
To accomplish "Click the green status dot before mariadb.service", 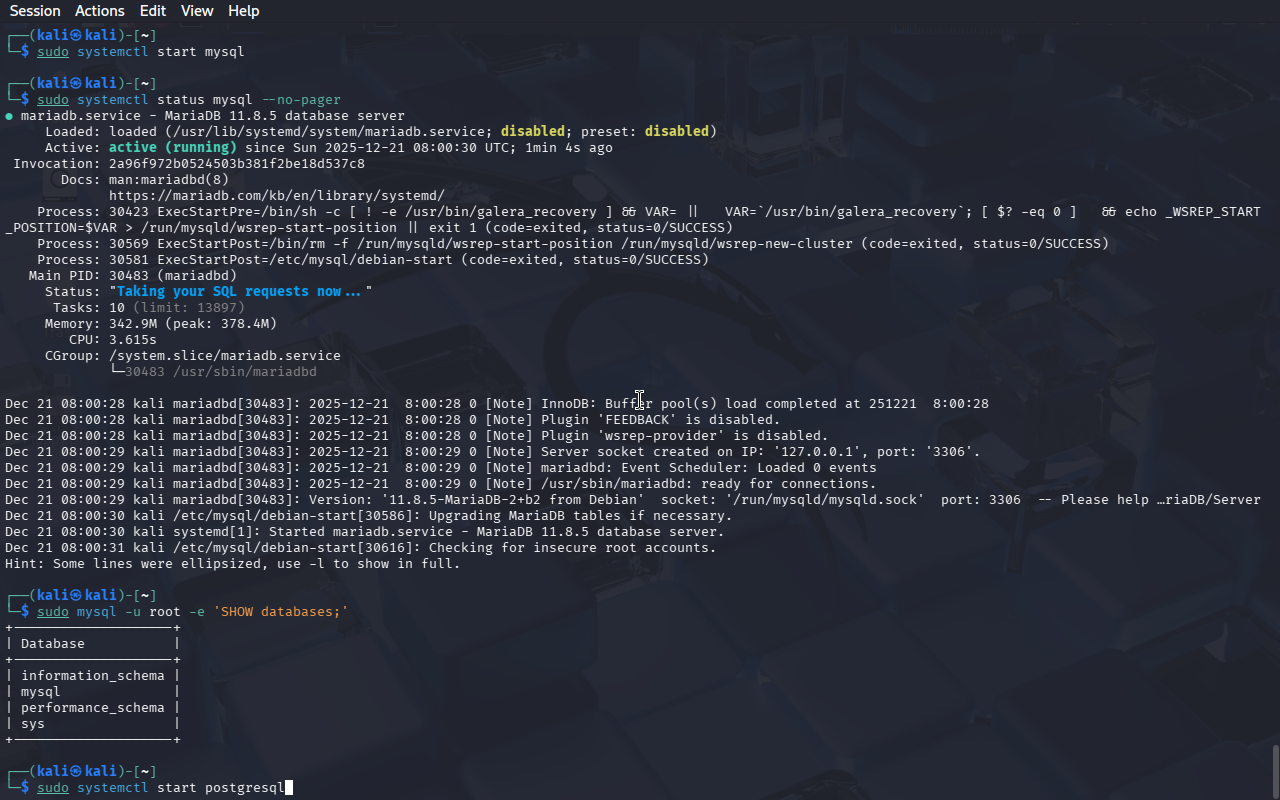I will click(x=9, y=116).
